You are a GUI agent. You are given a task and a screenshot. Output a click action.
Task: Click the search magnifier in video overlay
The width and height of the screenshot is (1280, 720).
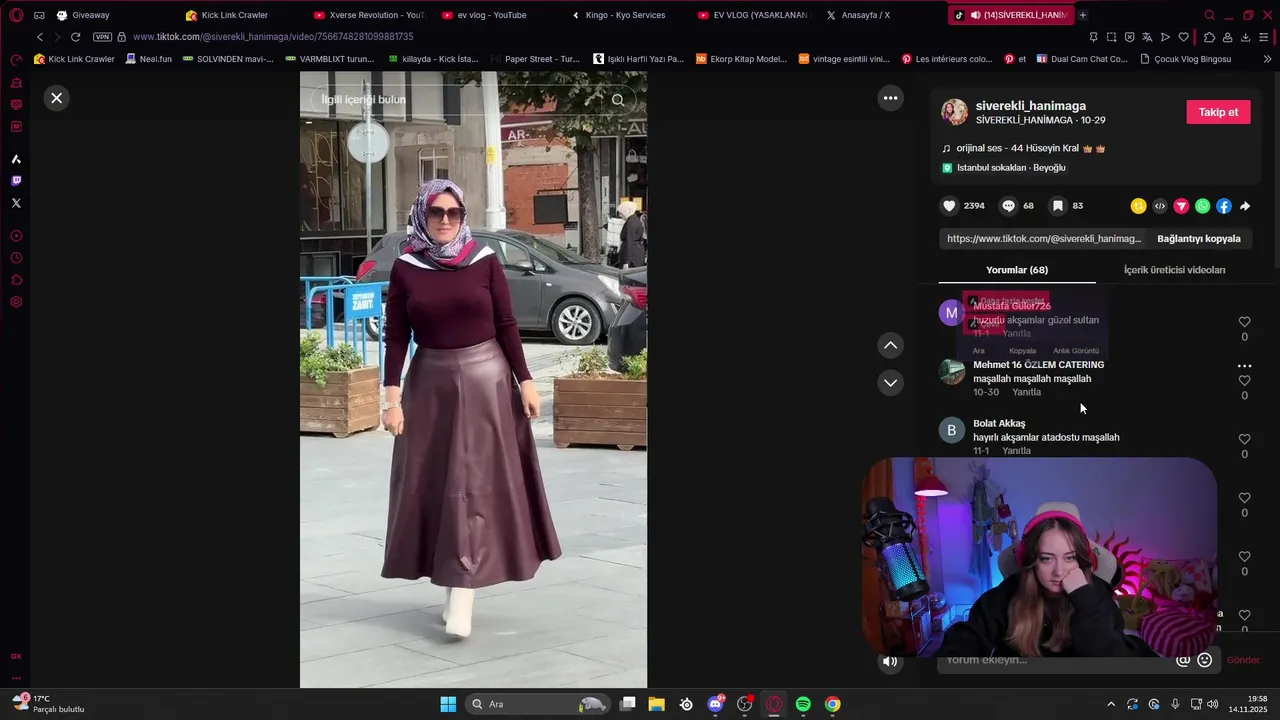[618, 99]
